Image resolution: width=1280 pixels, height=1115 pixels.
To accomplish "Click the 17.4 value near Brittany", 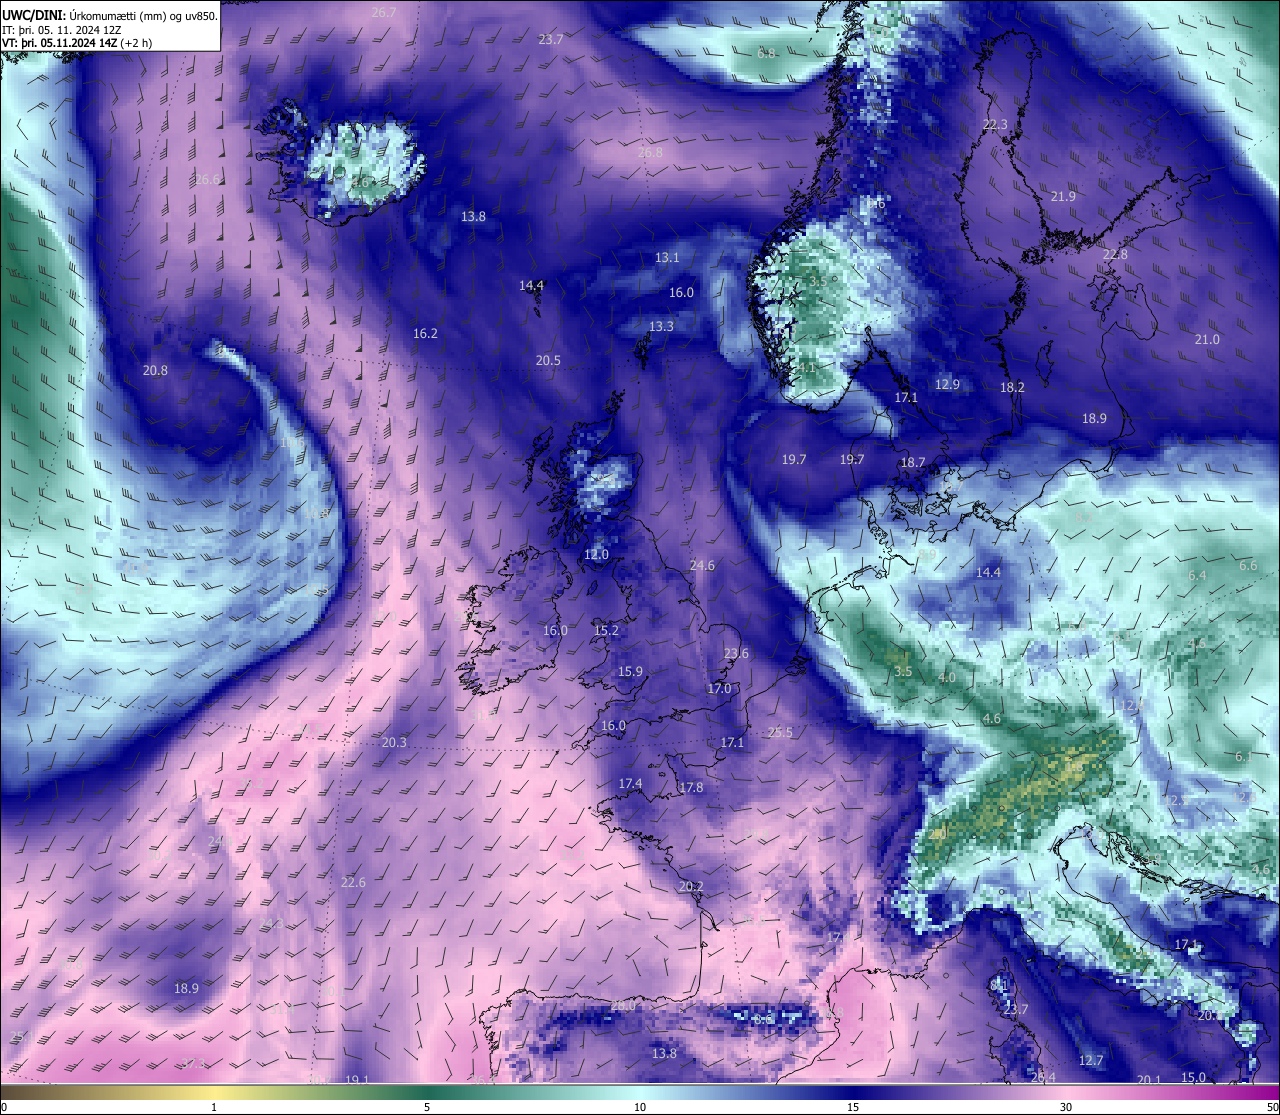I will [630, 784].
